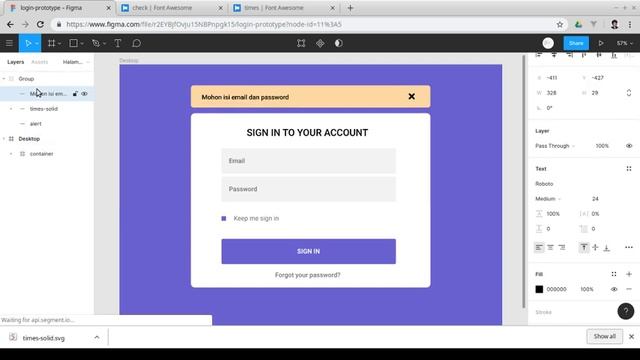Image resolution: width=640 pixels, height=360 pixels.
Task: Switch to login-prototype Figma browser tab
Action: (x=60, y=8)
